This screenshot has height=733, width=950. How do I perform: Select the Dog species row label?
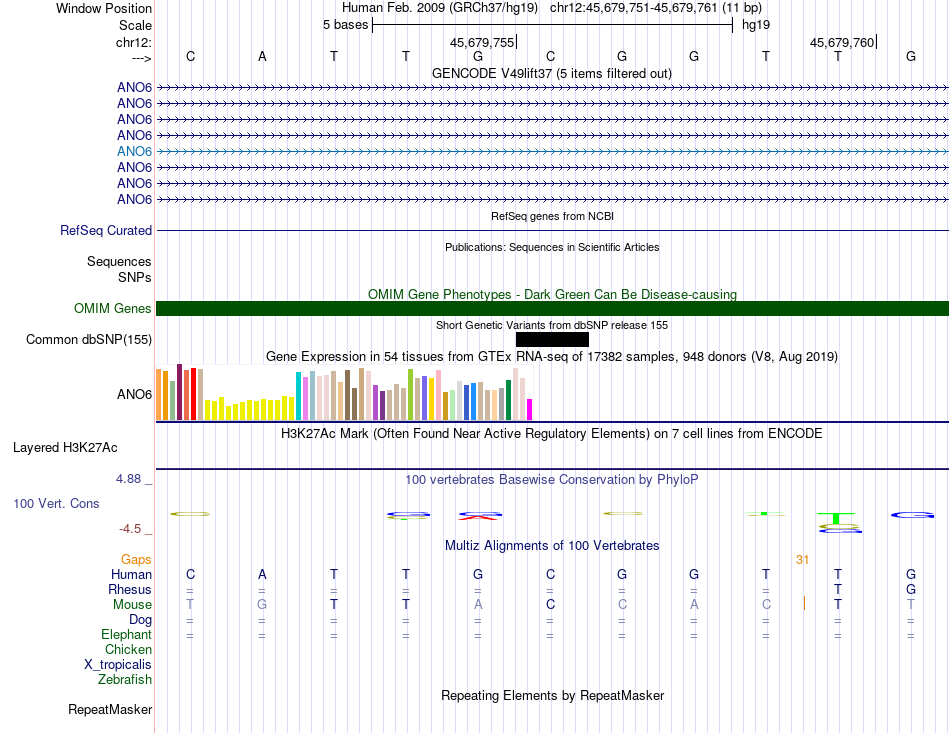140,620
